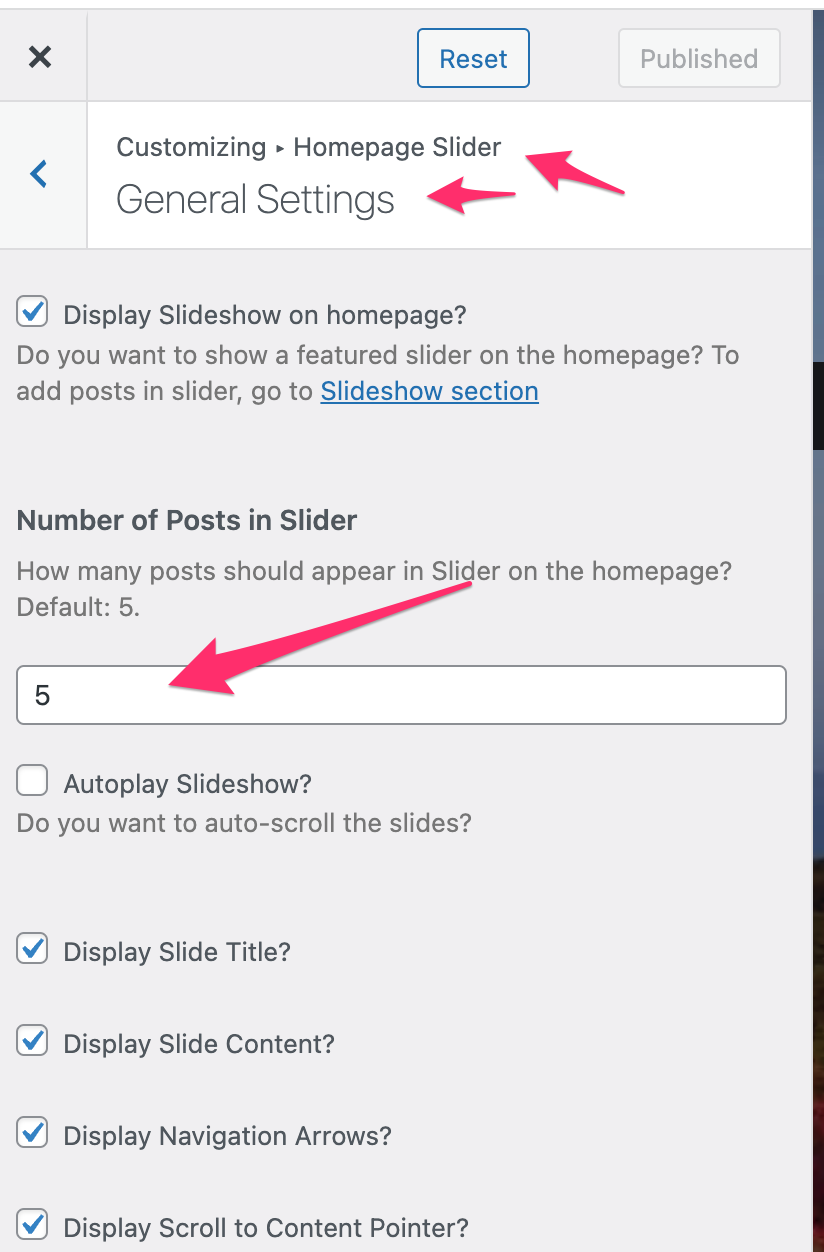Click the Display Navigation Arrows label
Viewport: 824px width, 1252px height.
[228, 1136]
